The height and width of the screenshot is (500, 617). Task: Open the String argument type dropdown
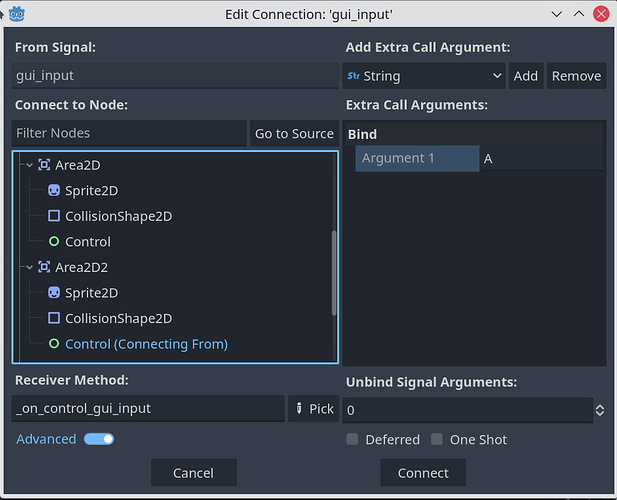pos(425,76)
